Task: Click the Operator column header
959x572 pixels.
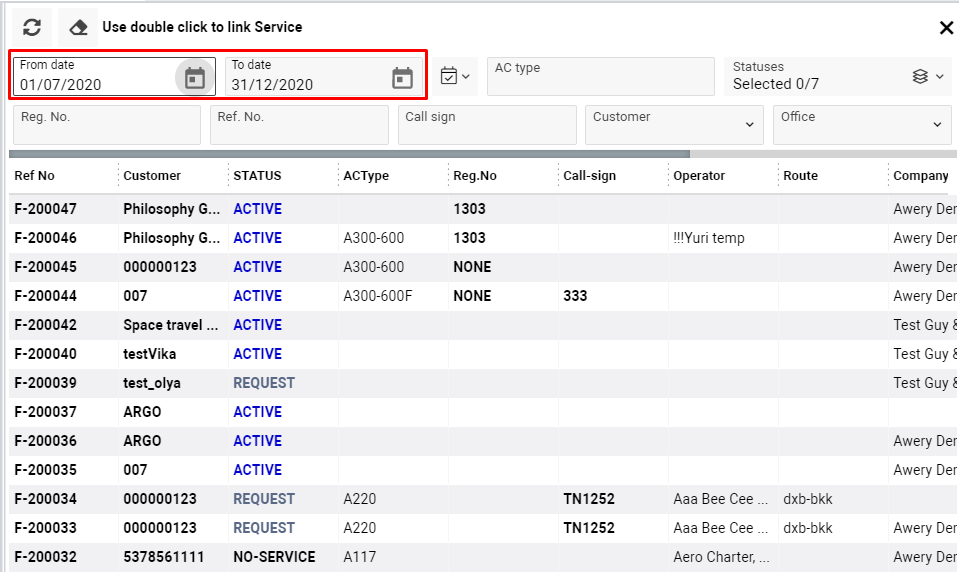Action: (x=699, y=176)
